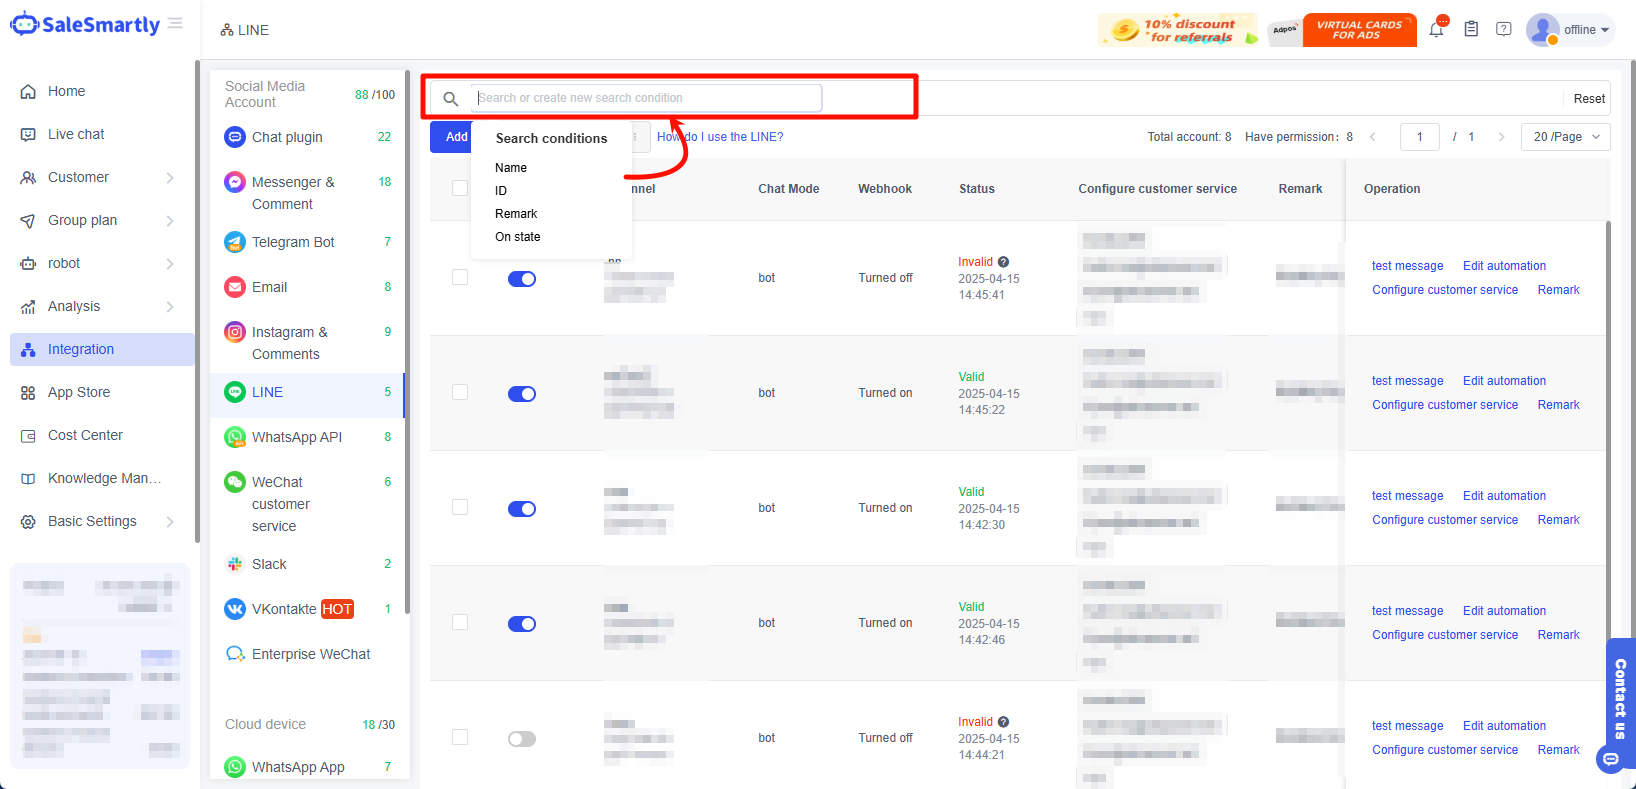
Task: Enable the switch on the last row
Action: pyautogui.click(x=522, y=739)
